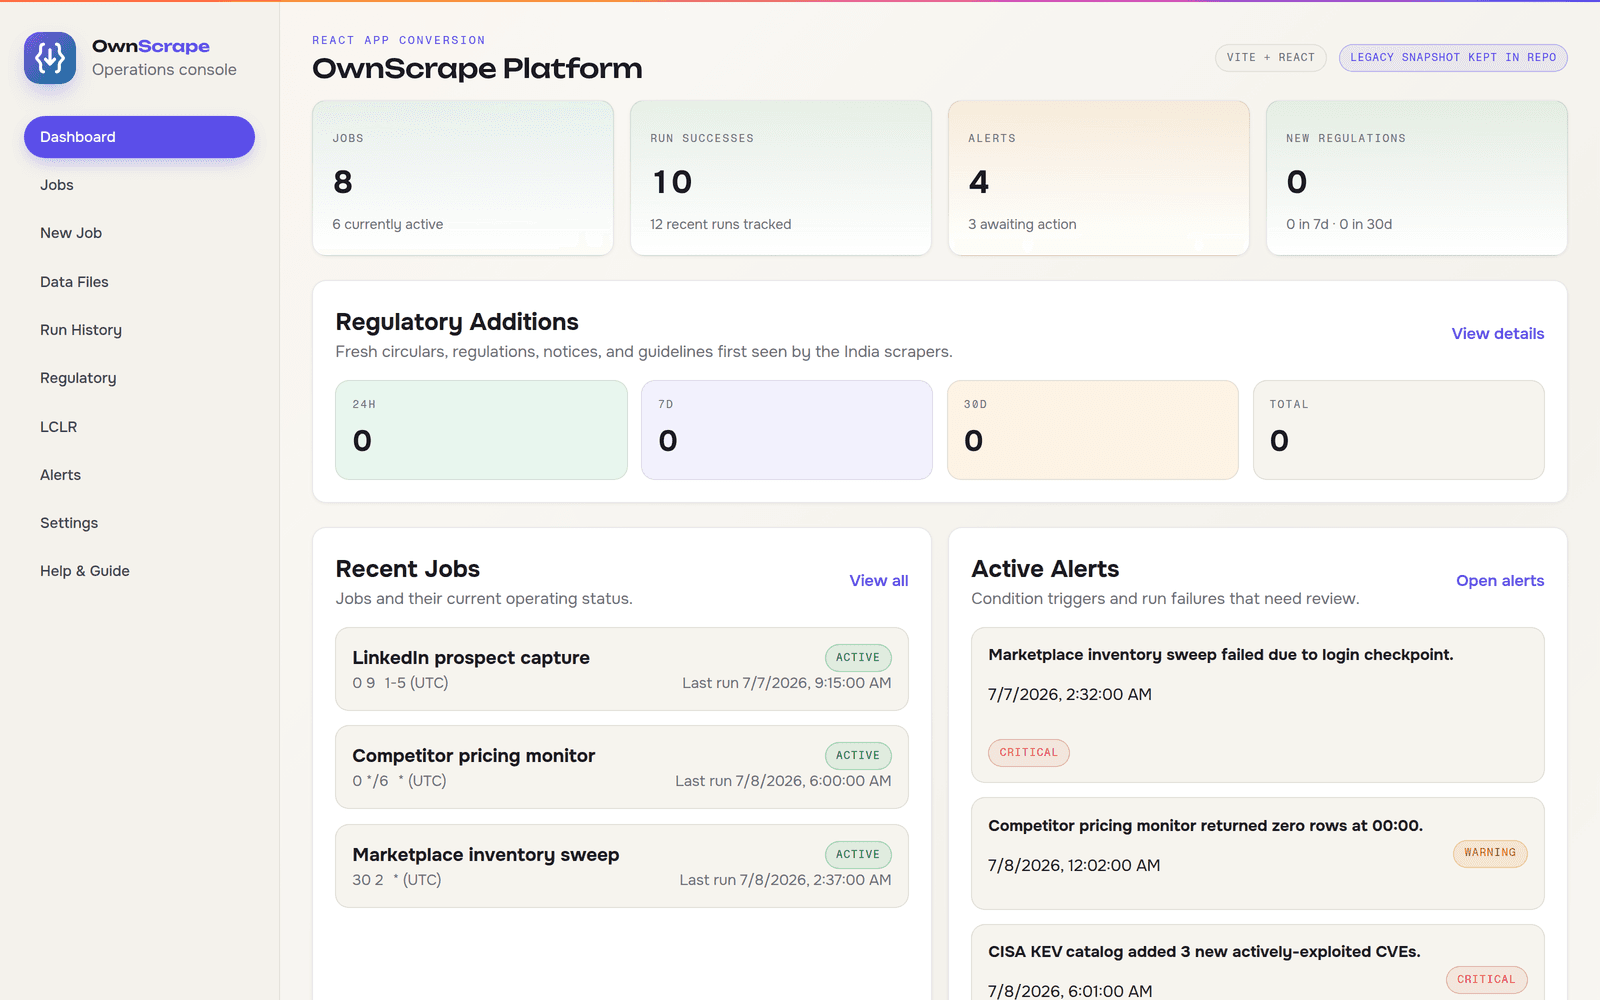Screen dimensions: 1600x1000
Task: Open Marketplace sweep failed login checkpoint alert
Action: [x=1258, y=705]
